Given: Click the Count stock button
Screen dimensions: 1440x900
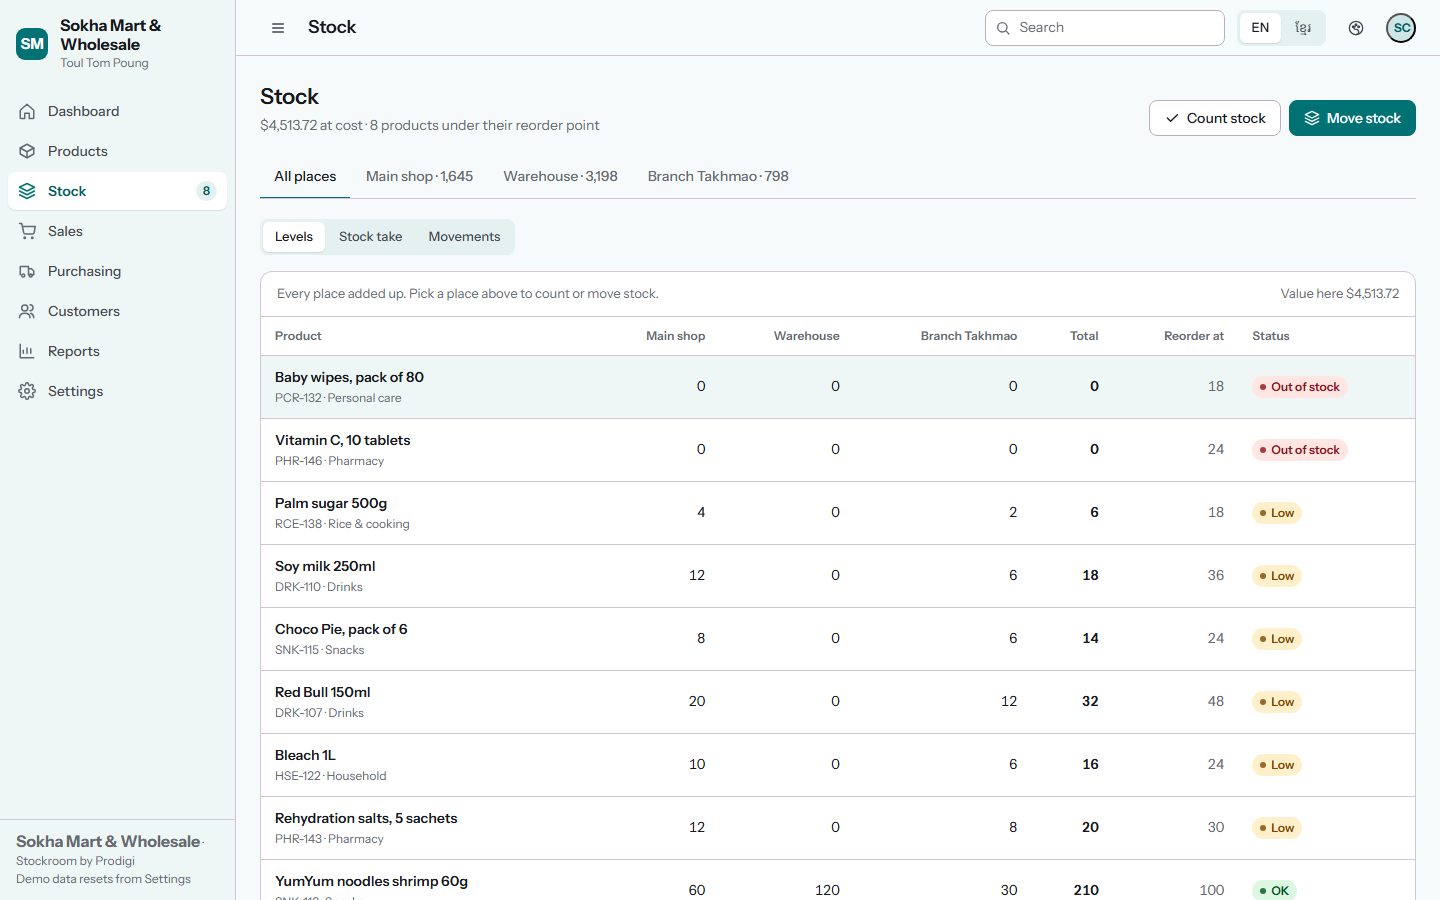Looking at the screenshot, I should point(1215,118).
